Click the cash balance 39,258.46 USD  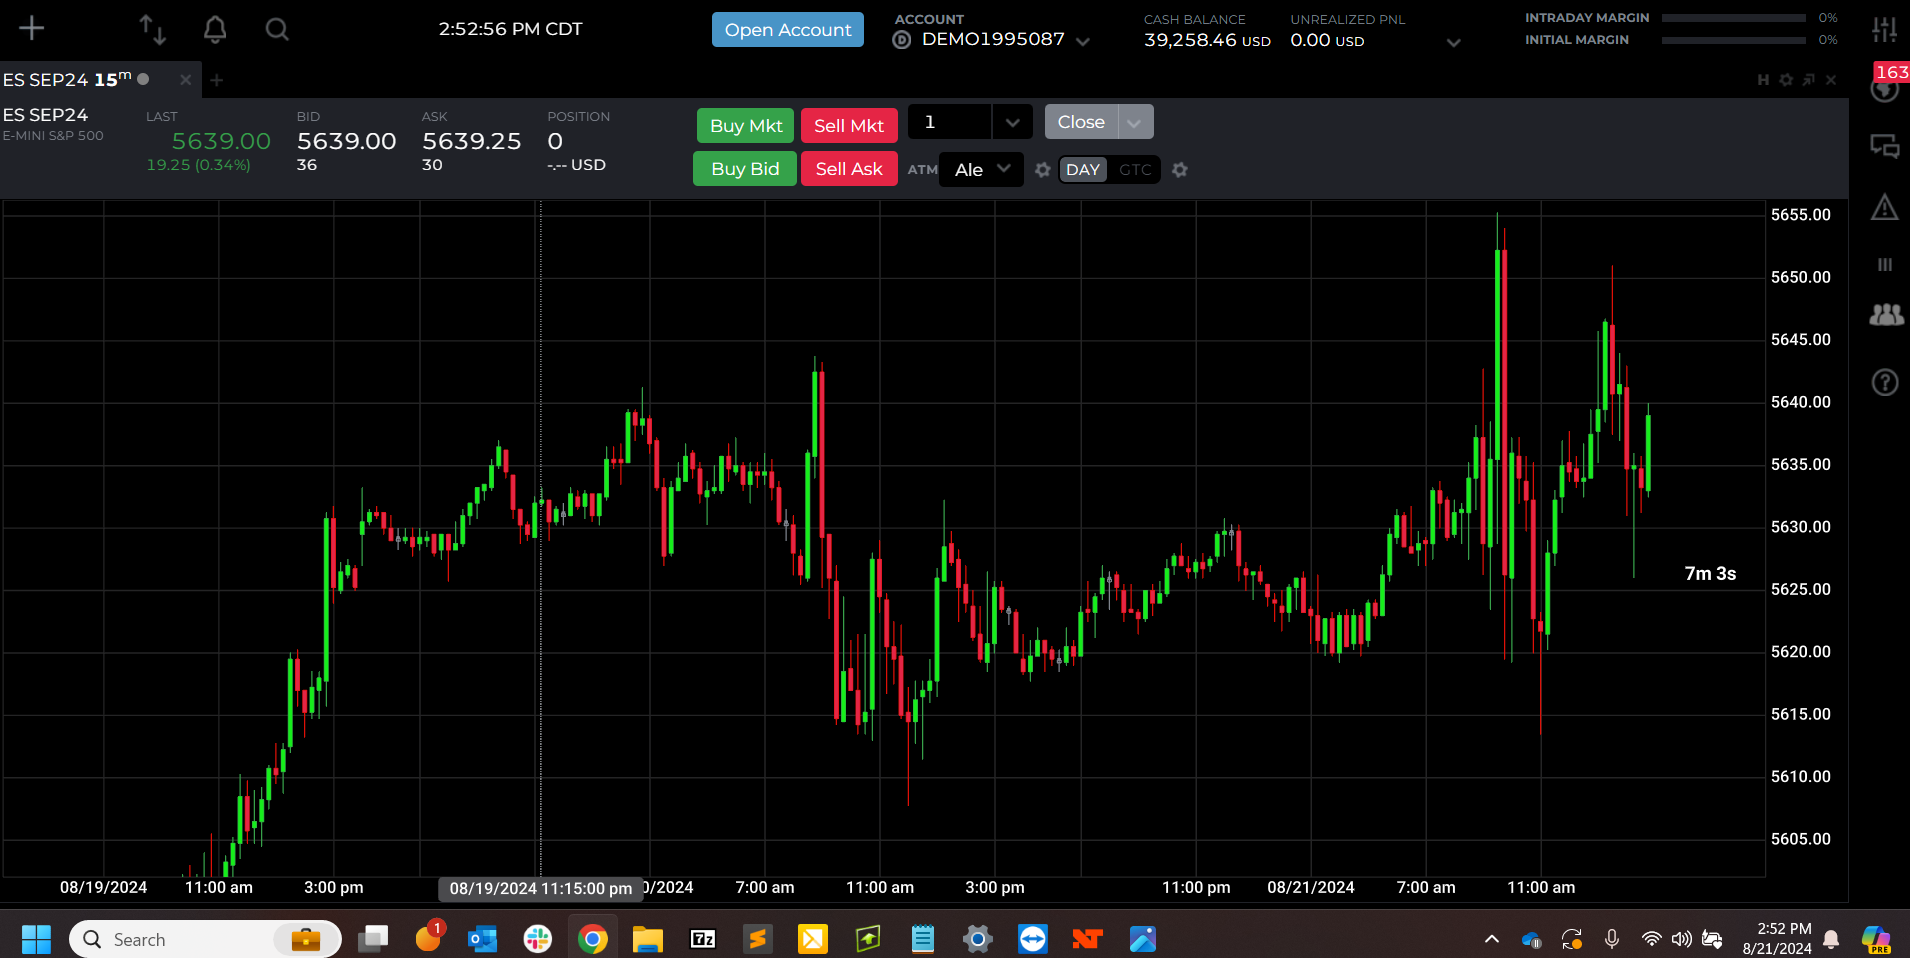(x=1207, y=40)
